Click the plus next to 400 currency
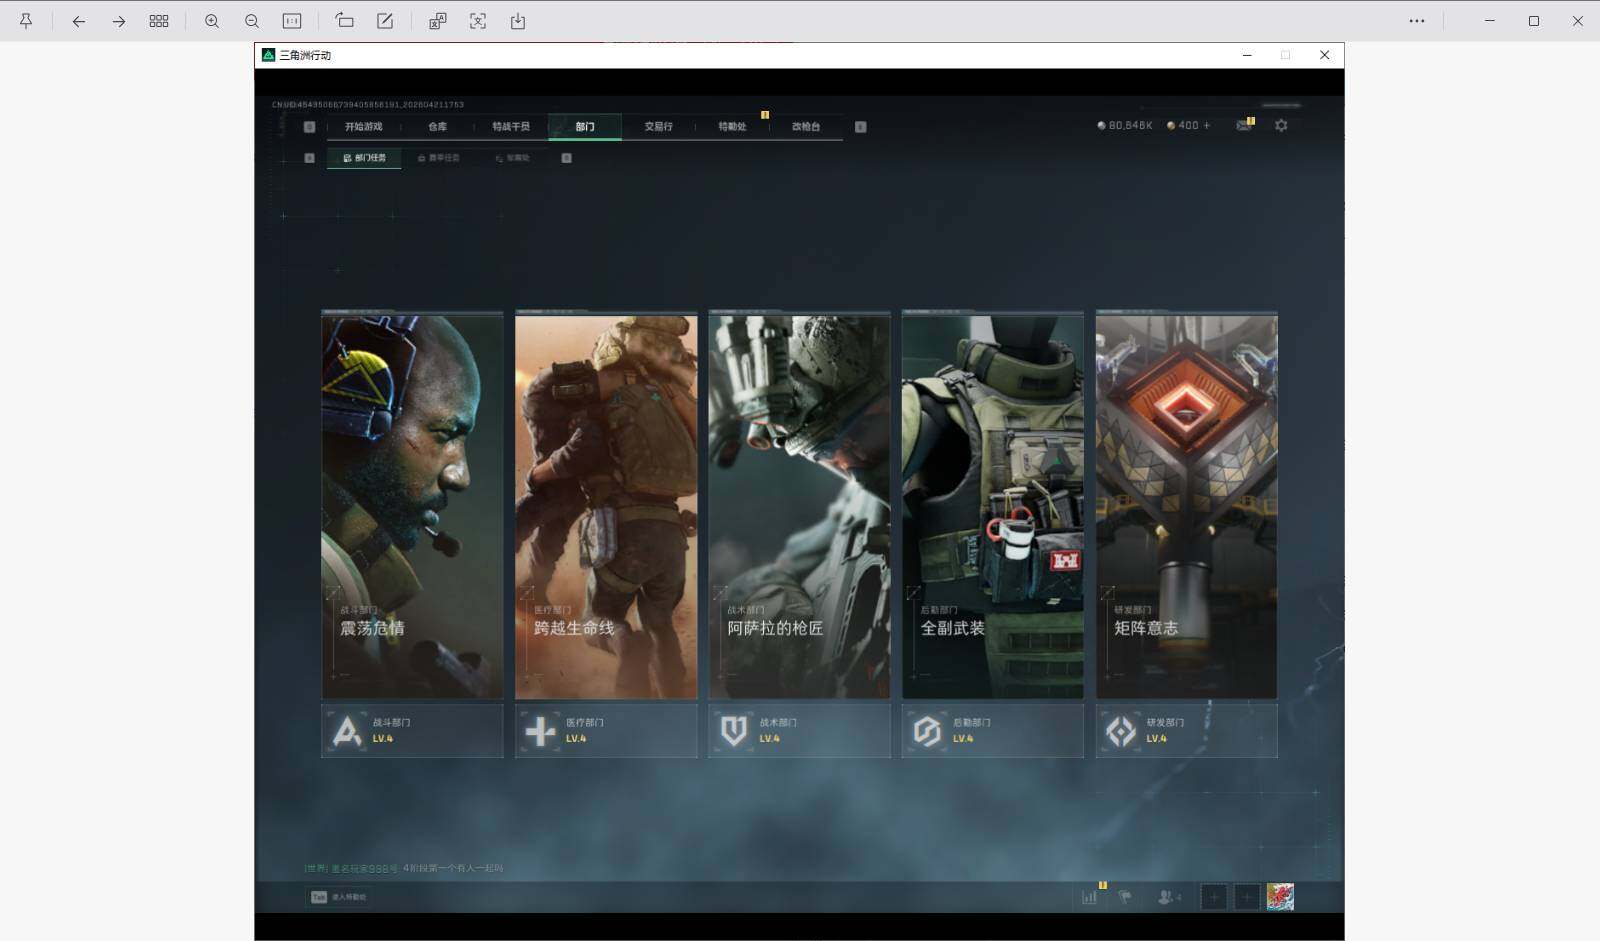The height and width of the screenshot is (941, 1600). pos(1207,126)
